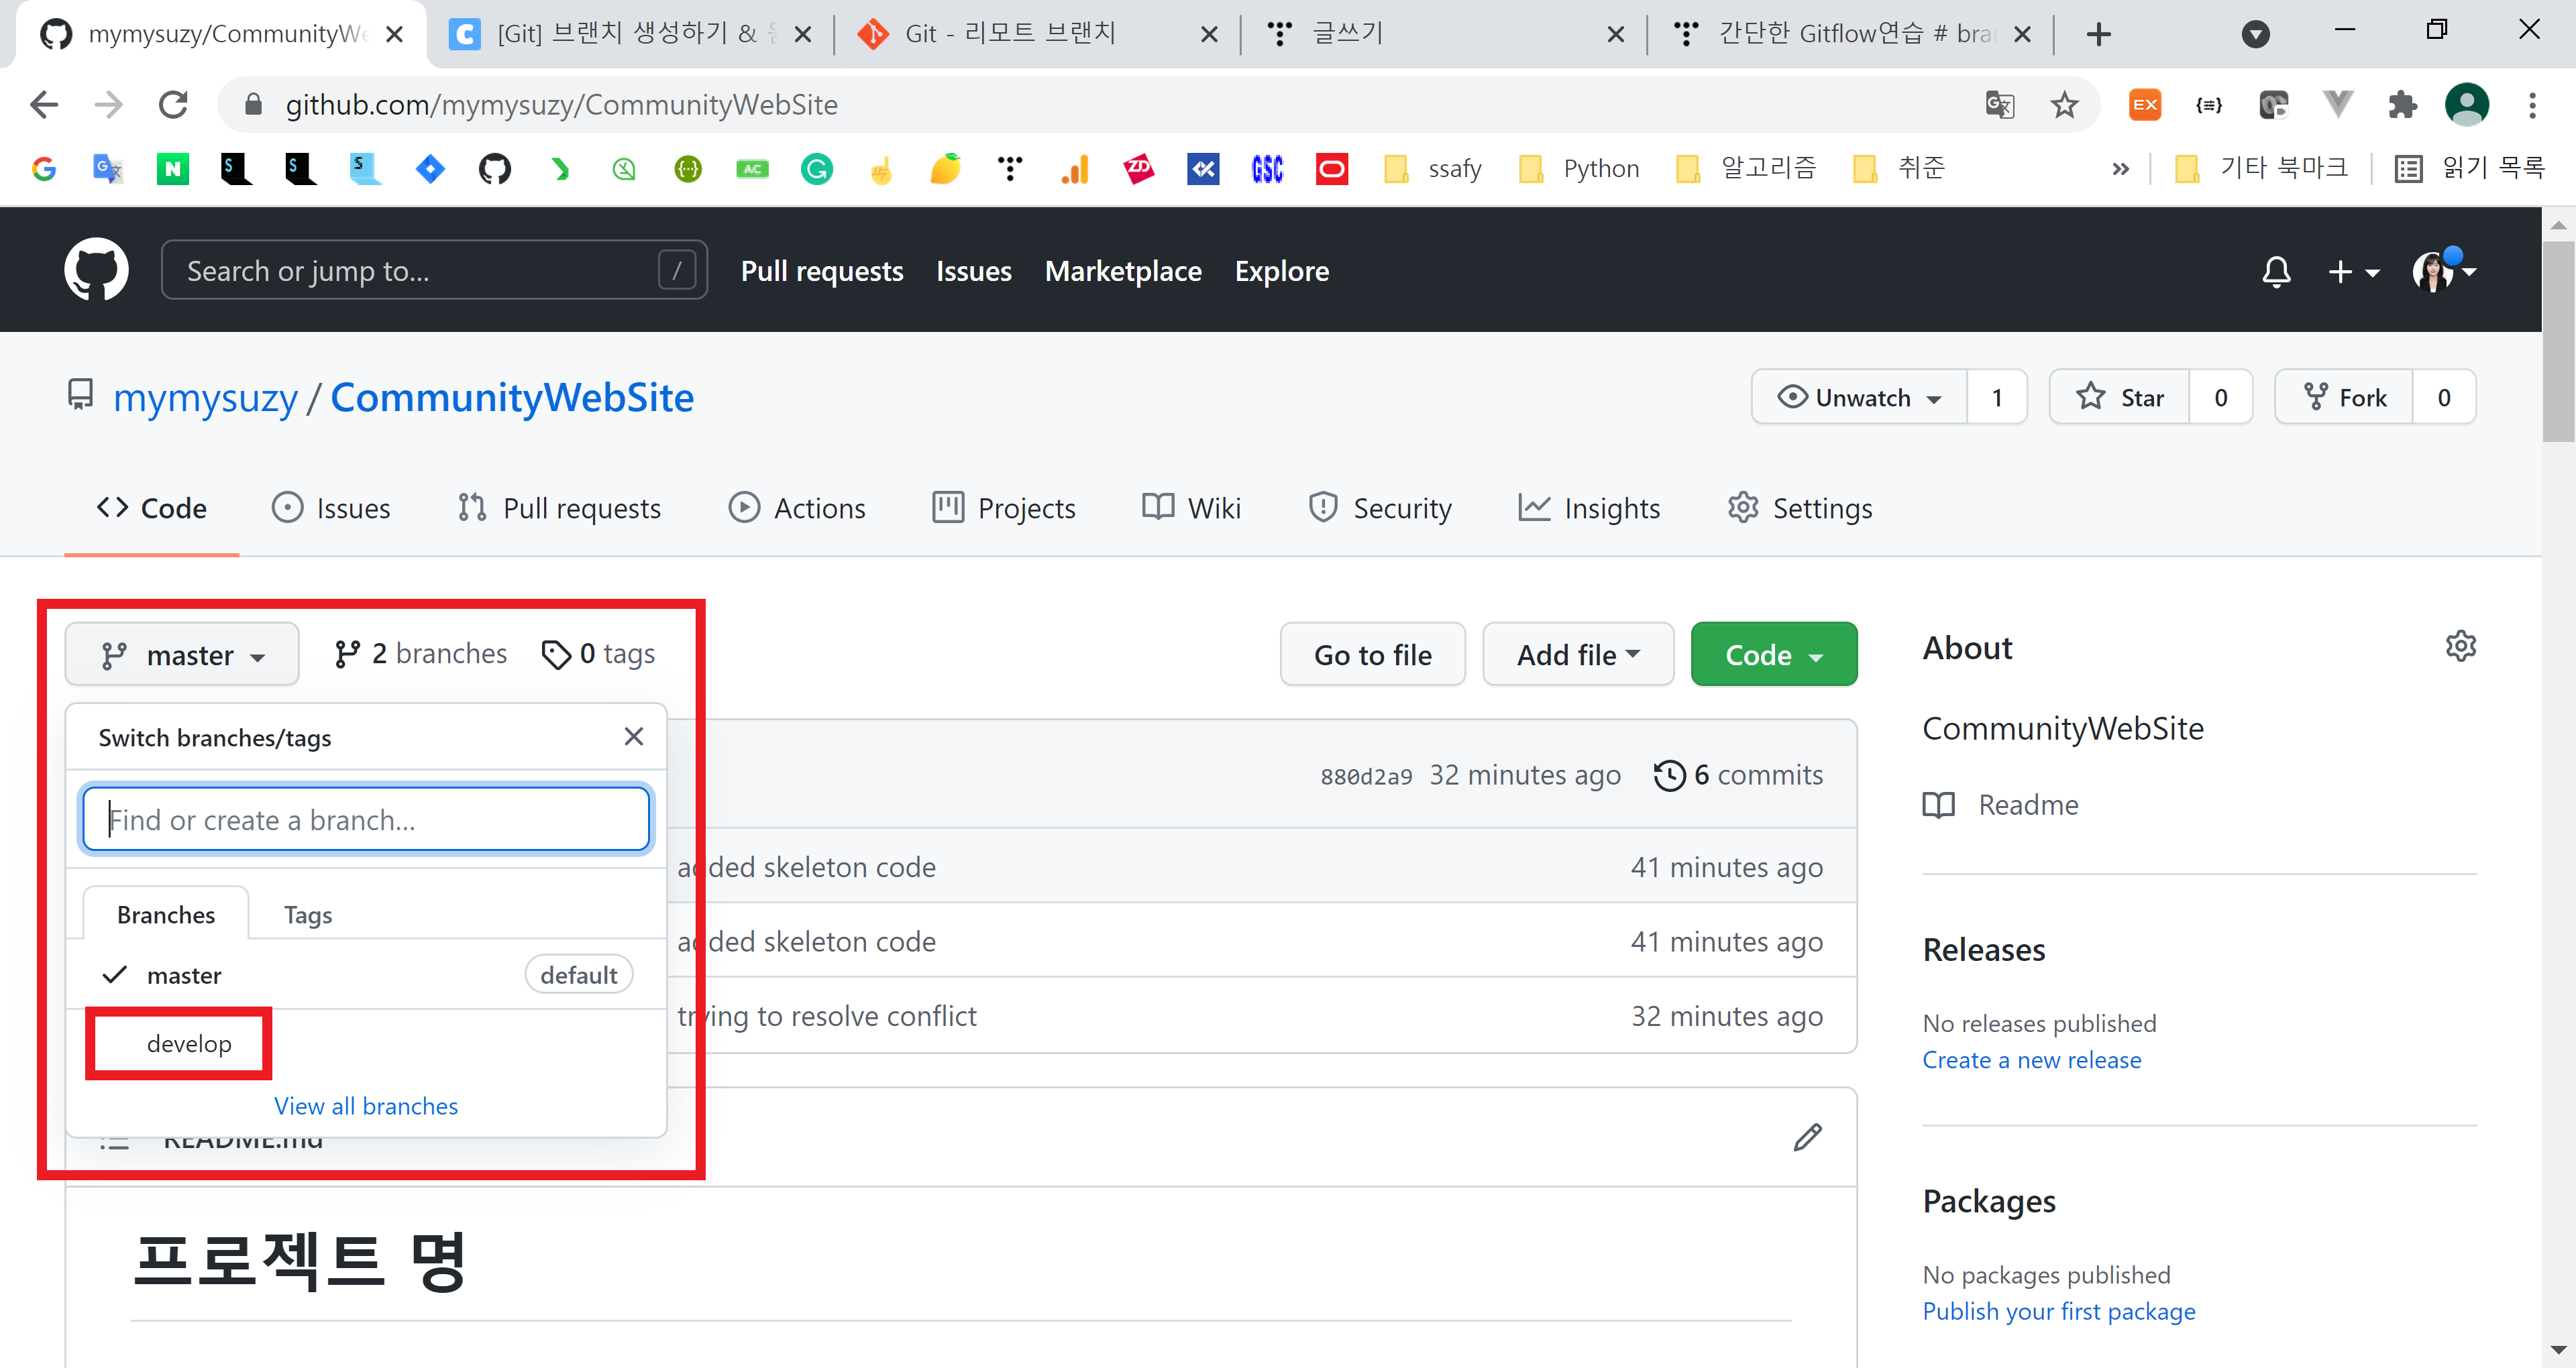Focus the Find or create a branch field
The image size is (2576, 1368).
pyautogui.click(x=366, y=820)
